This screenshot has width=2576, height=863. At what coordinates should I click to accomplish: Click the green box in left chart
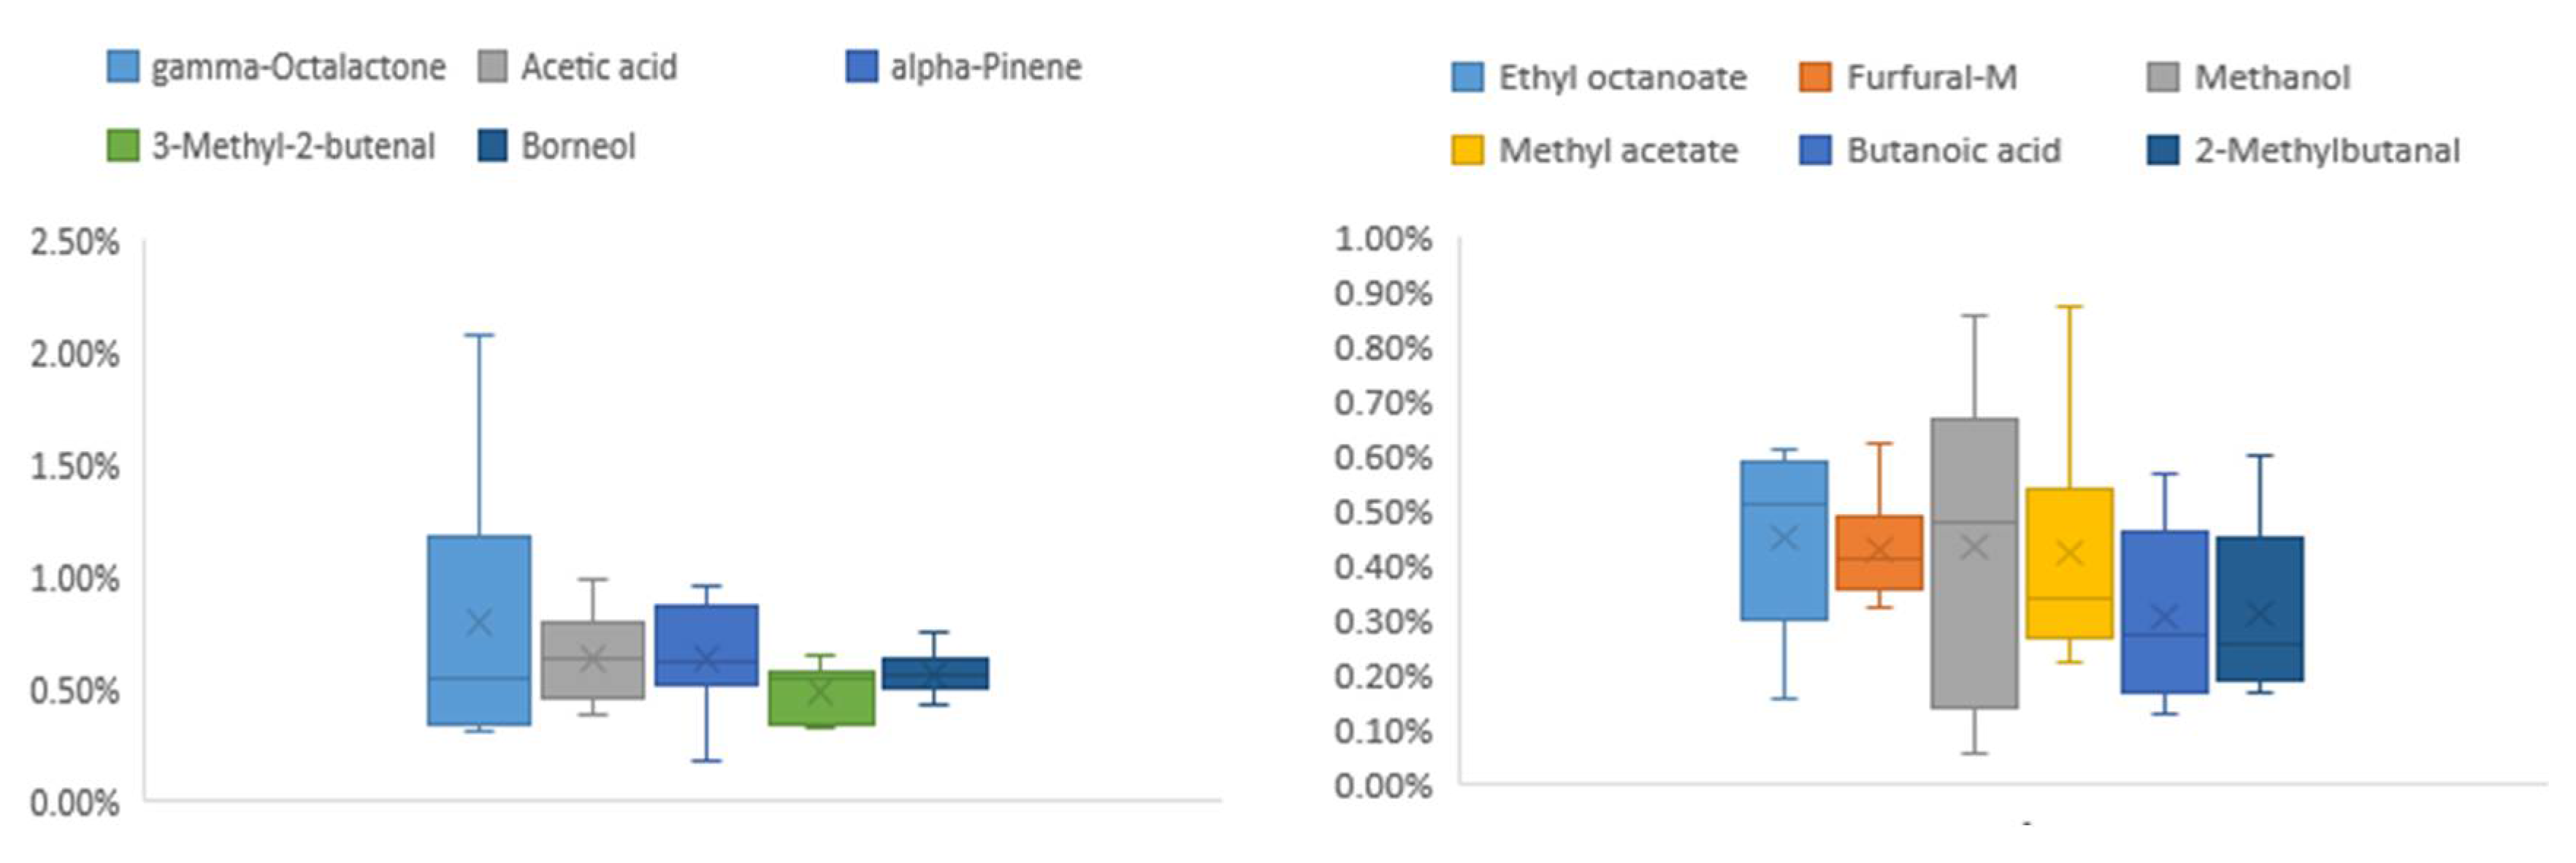821,698
